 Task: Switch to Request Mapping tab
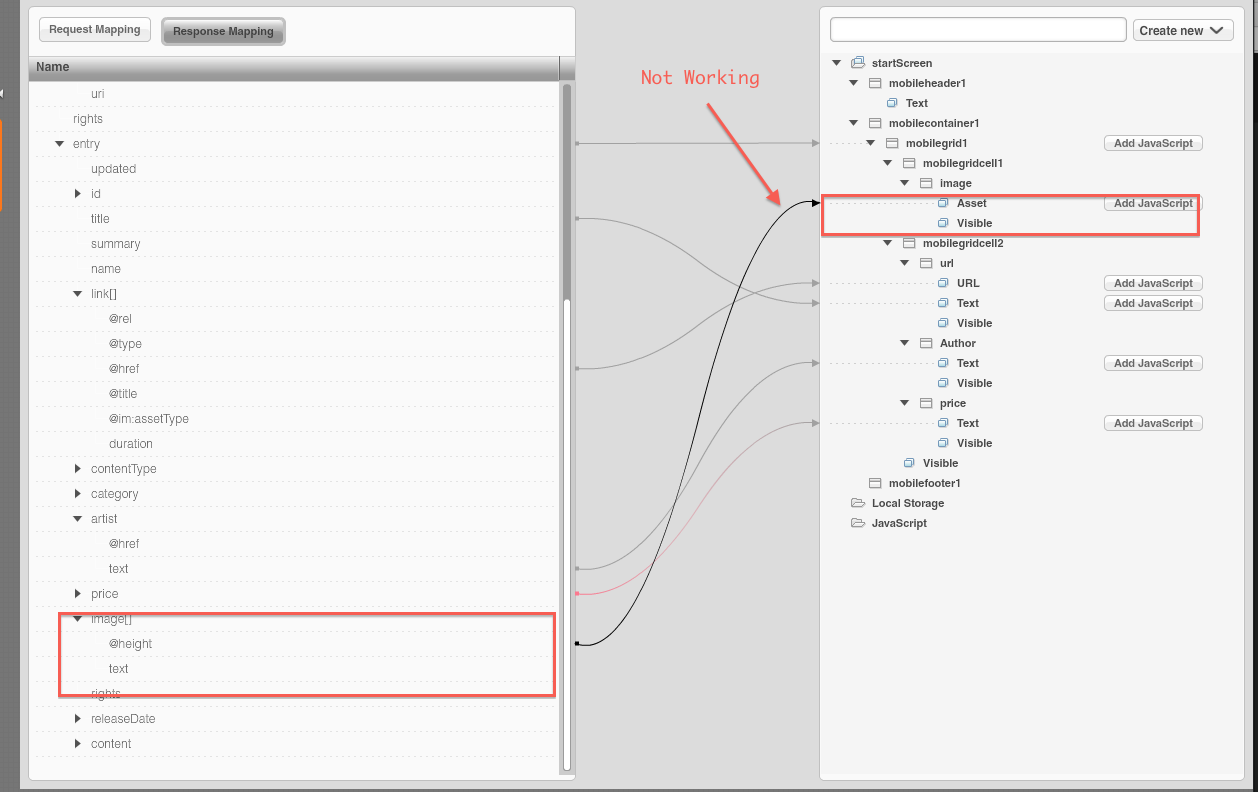(x=95, y=30)
